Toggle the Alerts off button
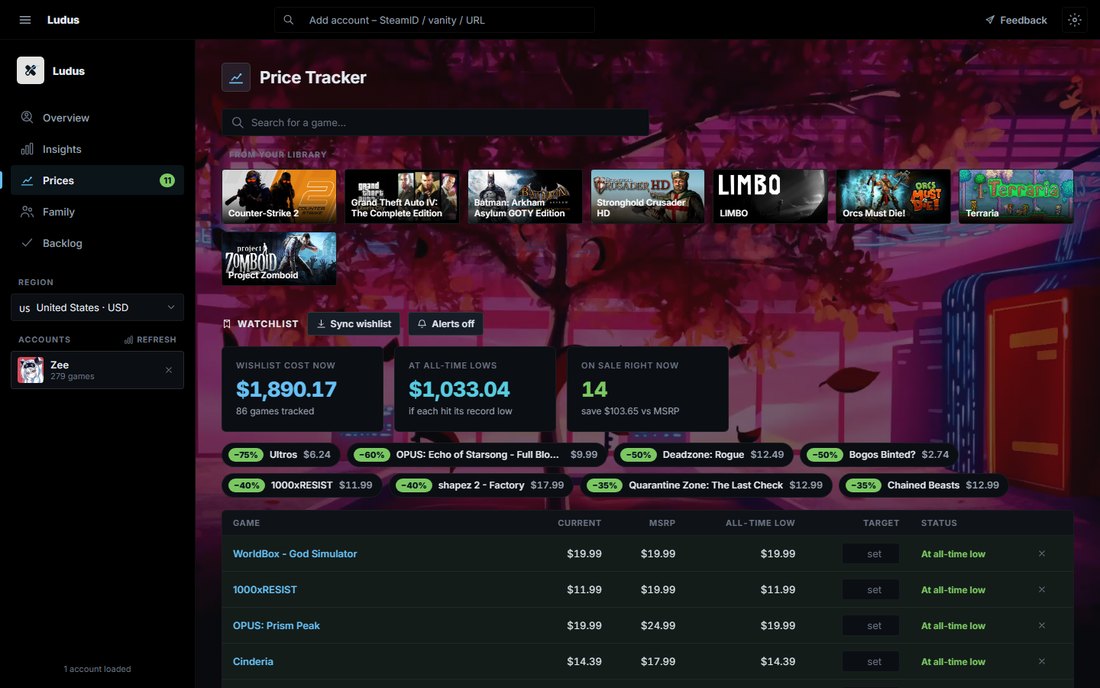The height and width of the screenshot is (688, 1100). point(445,324)
